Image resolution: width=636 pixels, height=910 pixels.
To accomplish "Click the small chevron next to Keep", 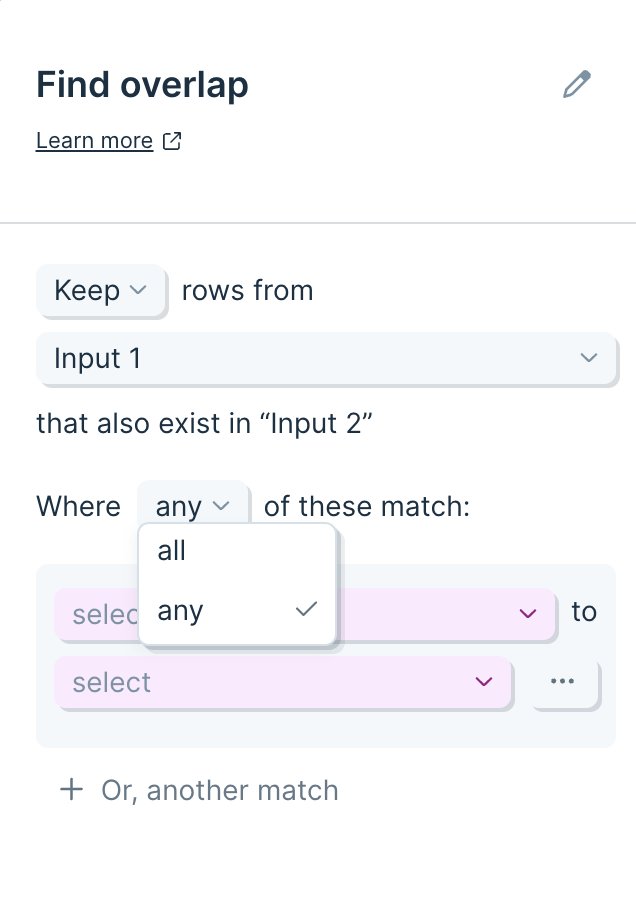I will pos(138,290).
